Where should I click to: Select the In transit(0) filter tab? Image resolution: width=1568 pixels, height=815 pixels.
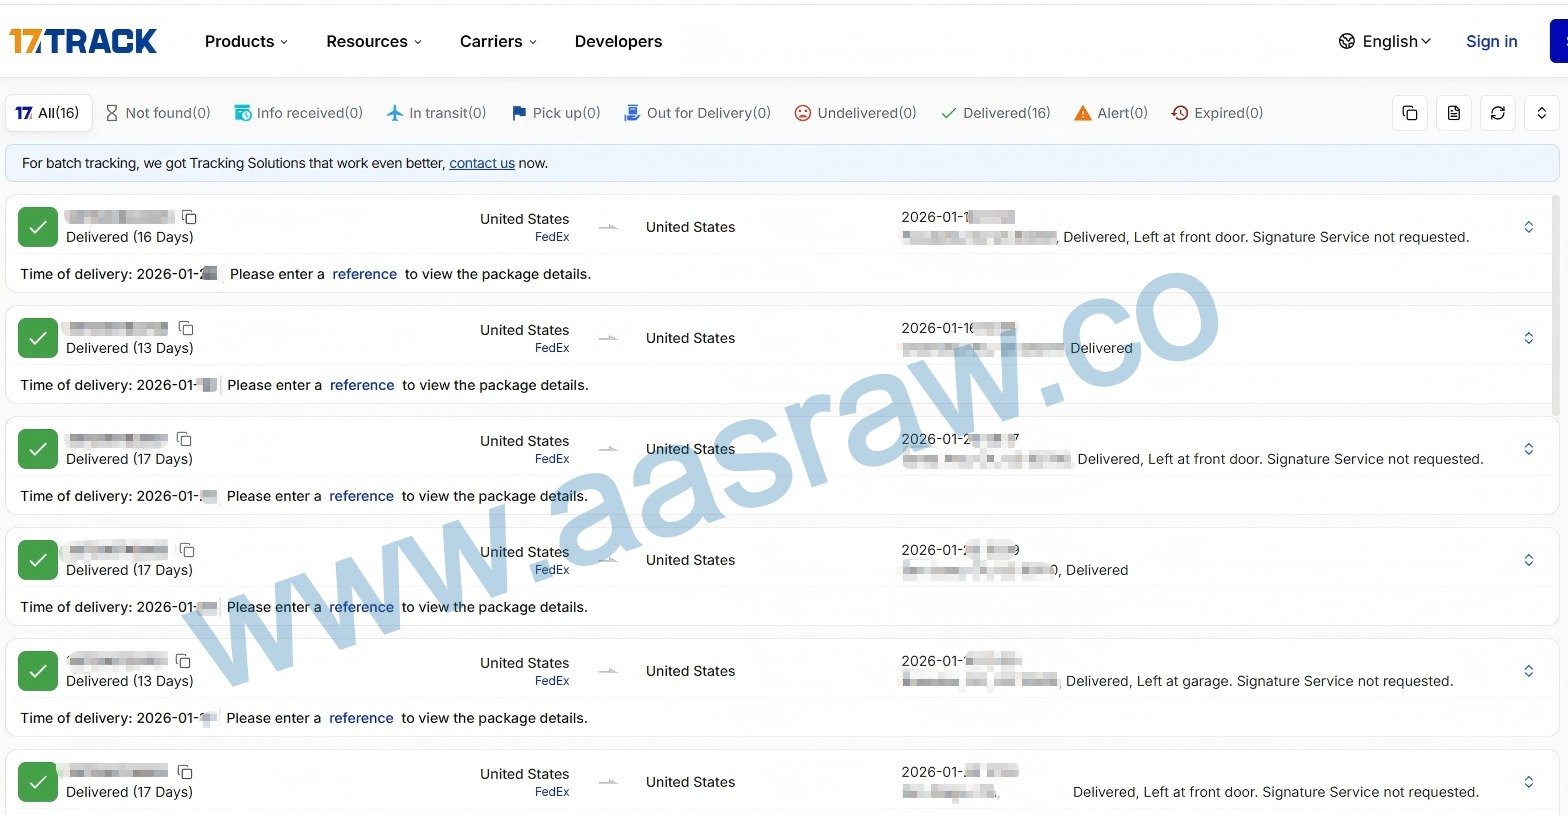(x=437, y=113)
